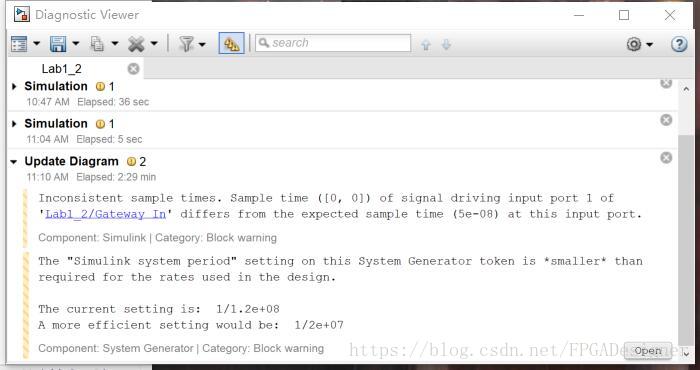Screen dimensions: 700x370
Task: Maximize the Diagnostic Viewer window
Action: click(624, 15)
